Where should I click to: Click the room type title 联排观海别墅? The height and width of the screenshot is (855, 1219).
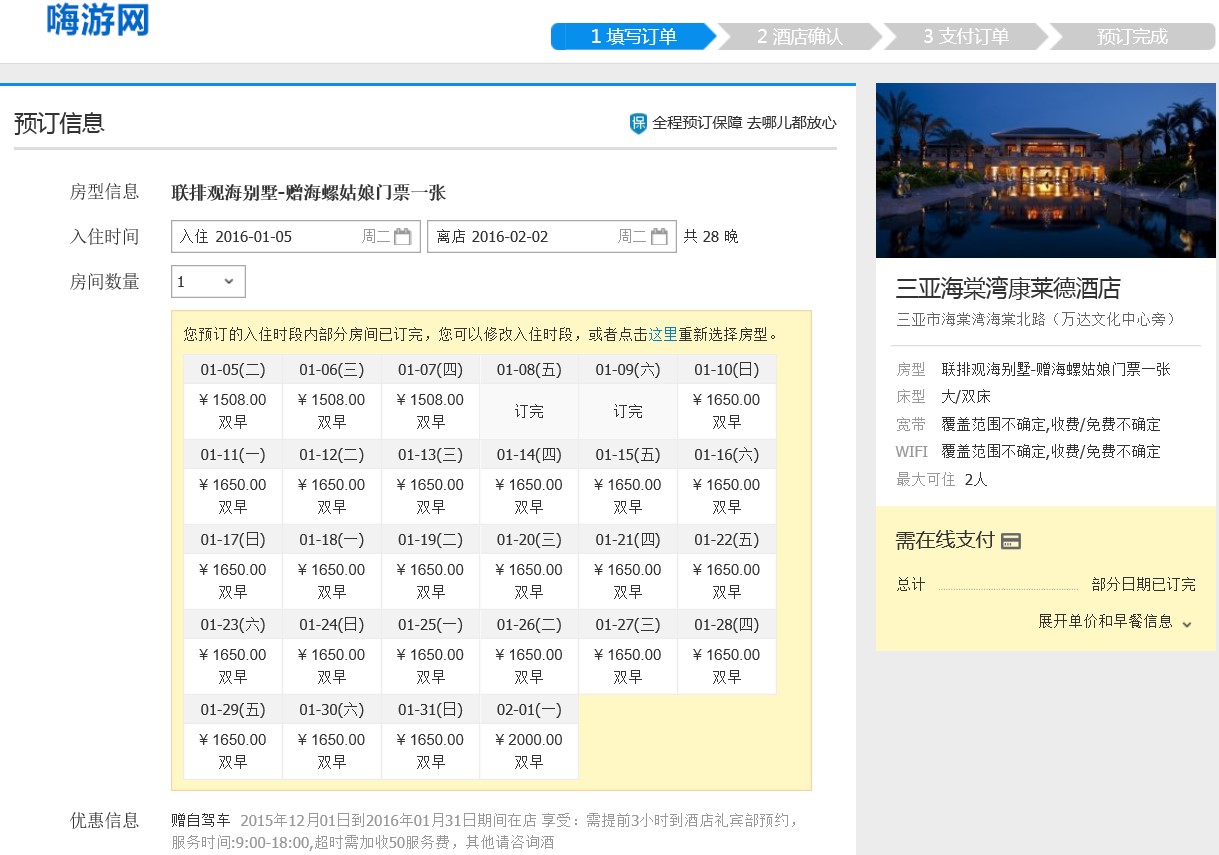(x=309, y=193)
